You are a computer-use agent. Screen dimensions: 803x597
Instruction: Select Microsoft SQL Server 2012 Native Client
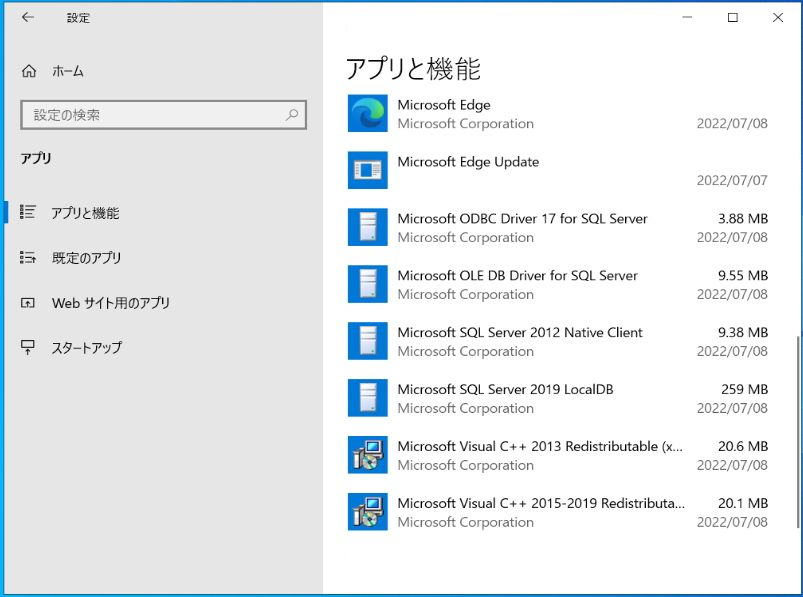pos(520,332)
